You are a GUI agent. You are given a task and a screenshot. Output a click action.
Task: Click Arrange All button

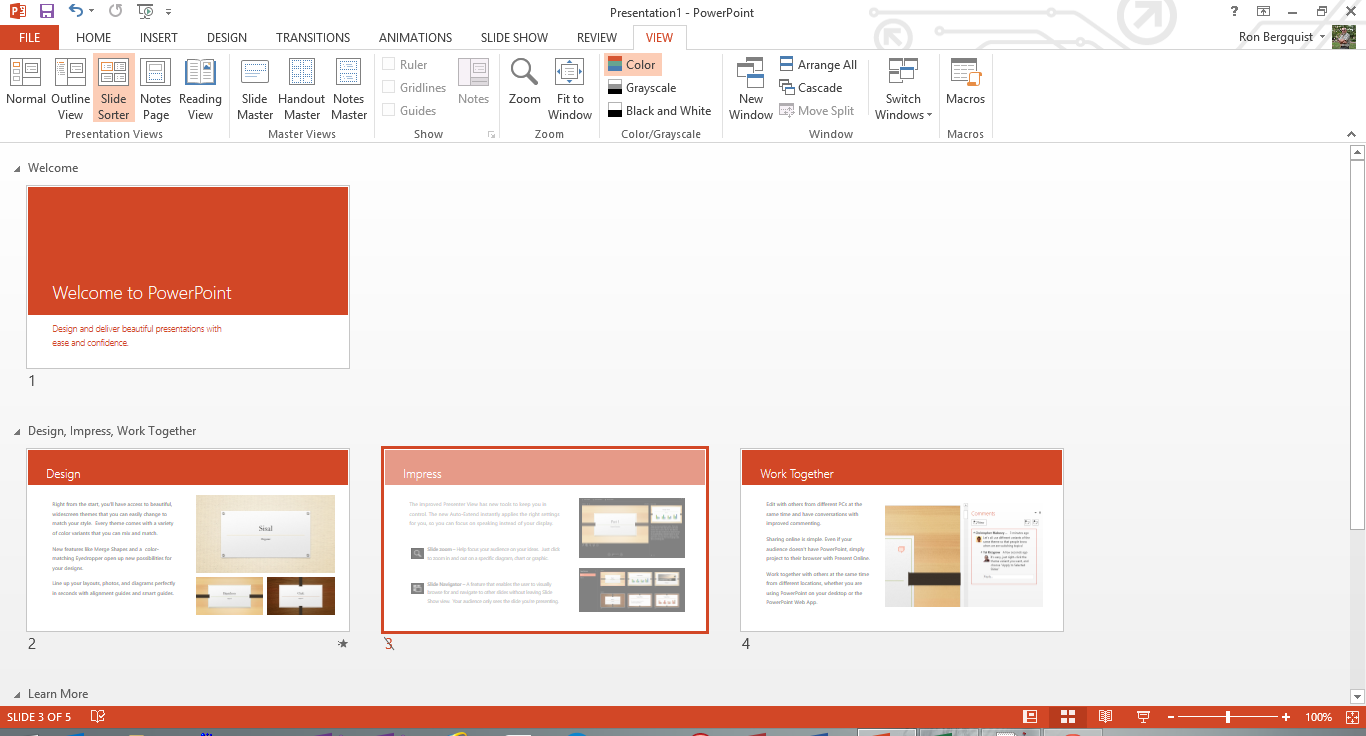tap(818, 65)
